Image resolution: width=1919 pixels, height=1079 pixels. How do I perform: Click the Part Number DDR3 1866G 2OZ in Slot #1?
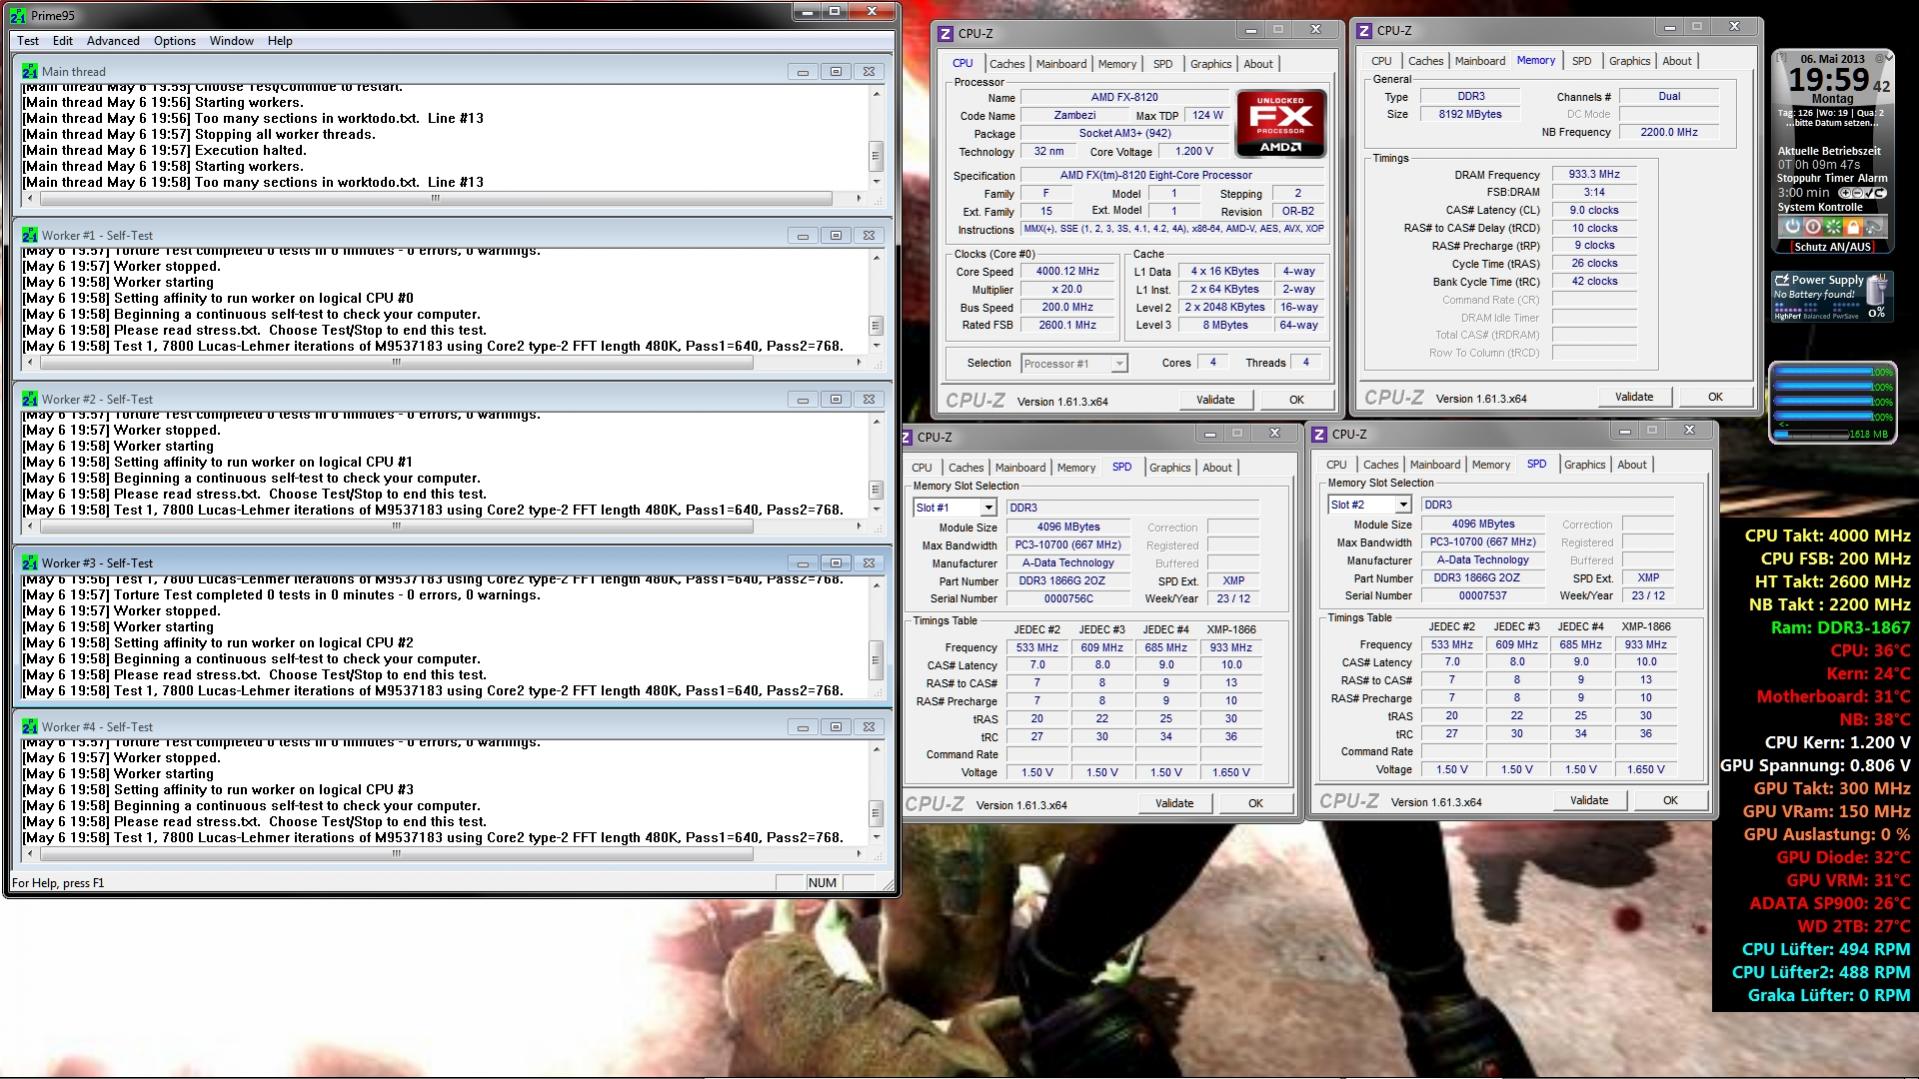(x=1067, y=581)
